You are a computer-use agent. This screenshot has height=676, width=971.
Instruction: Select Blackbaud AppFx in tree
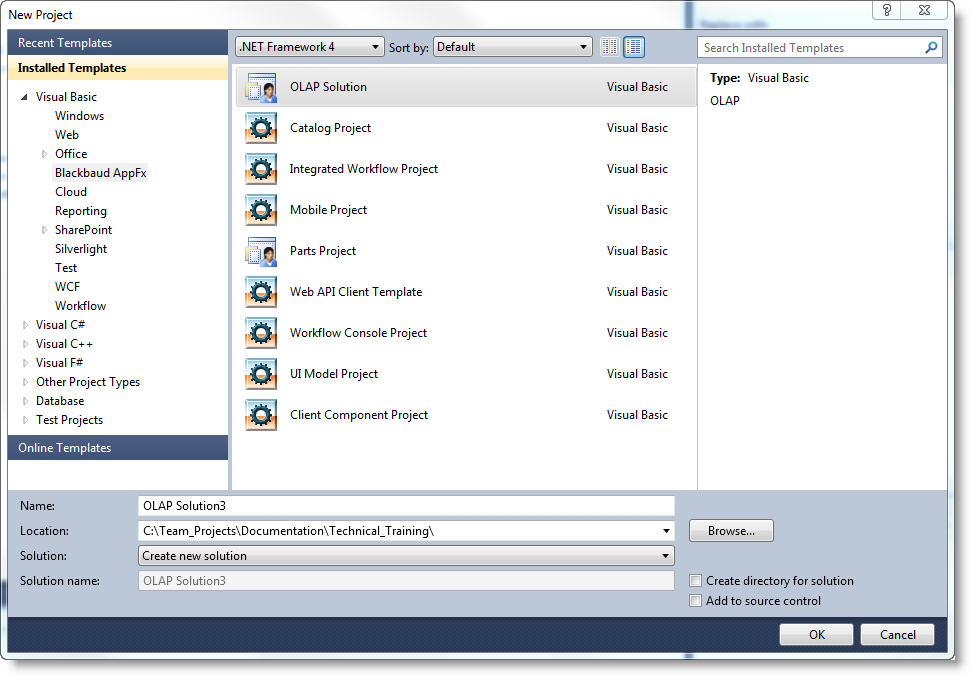pyautogui.click(x=100, y=173)
